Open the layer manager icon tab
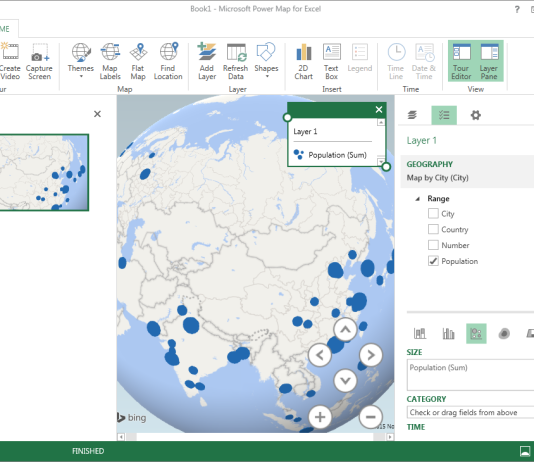Image resolution: width=534 pixels, height=462 pixels. [x=412, y=115]
